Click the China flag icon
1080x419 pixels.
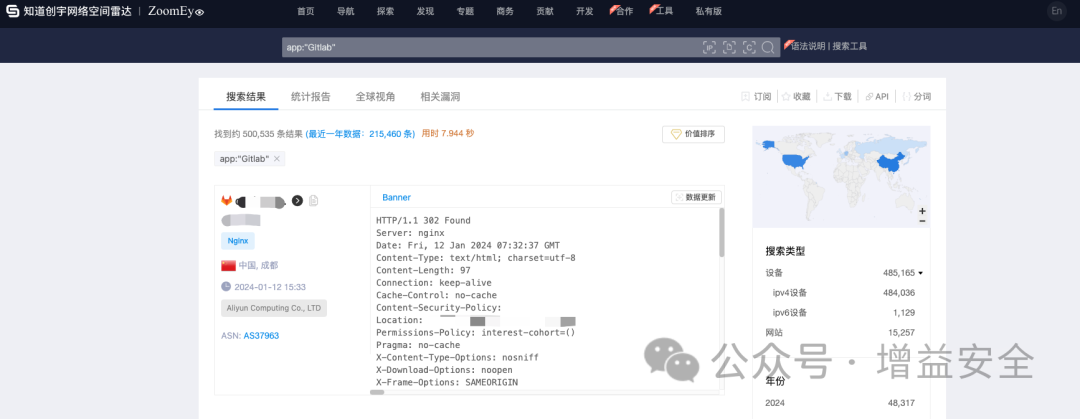pos(229,265)
